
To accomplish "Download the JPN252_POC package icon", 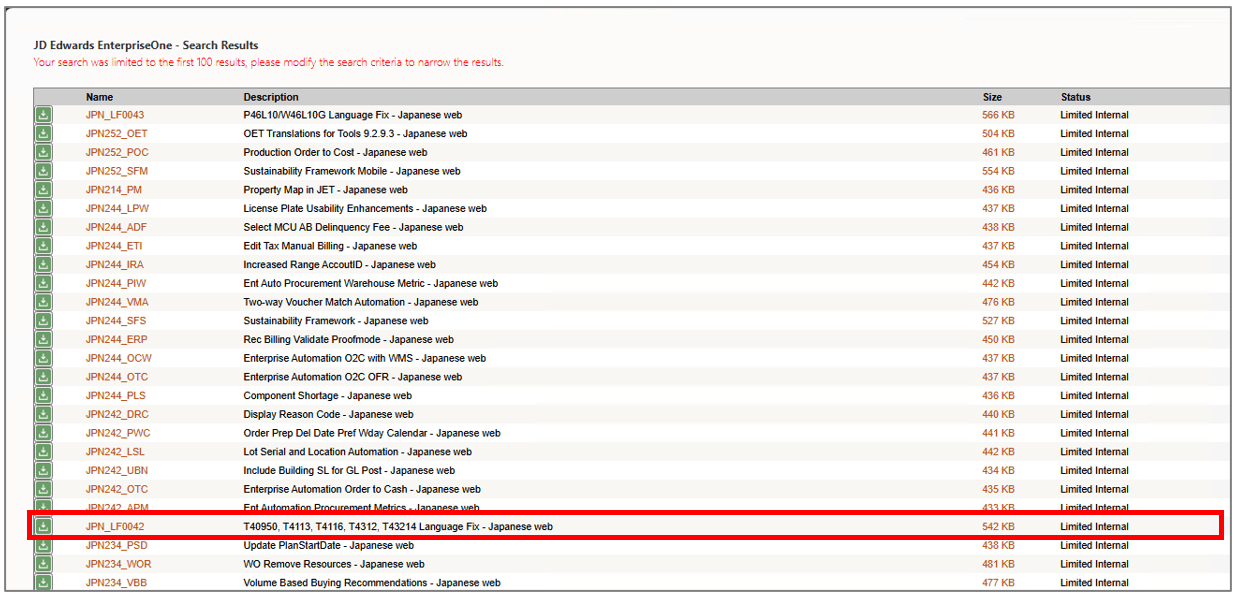I will click(x=43, y=152).
